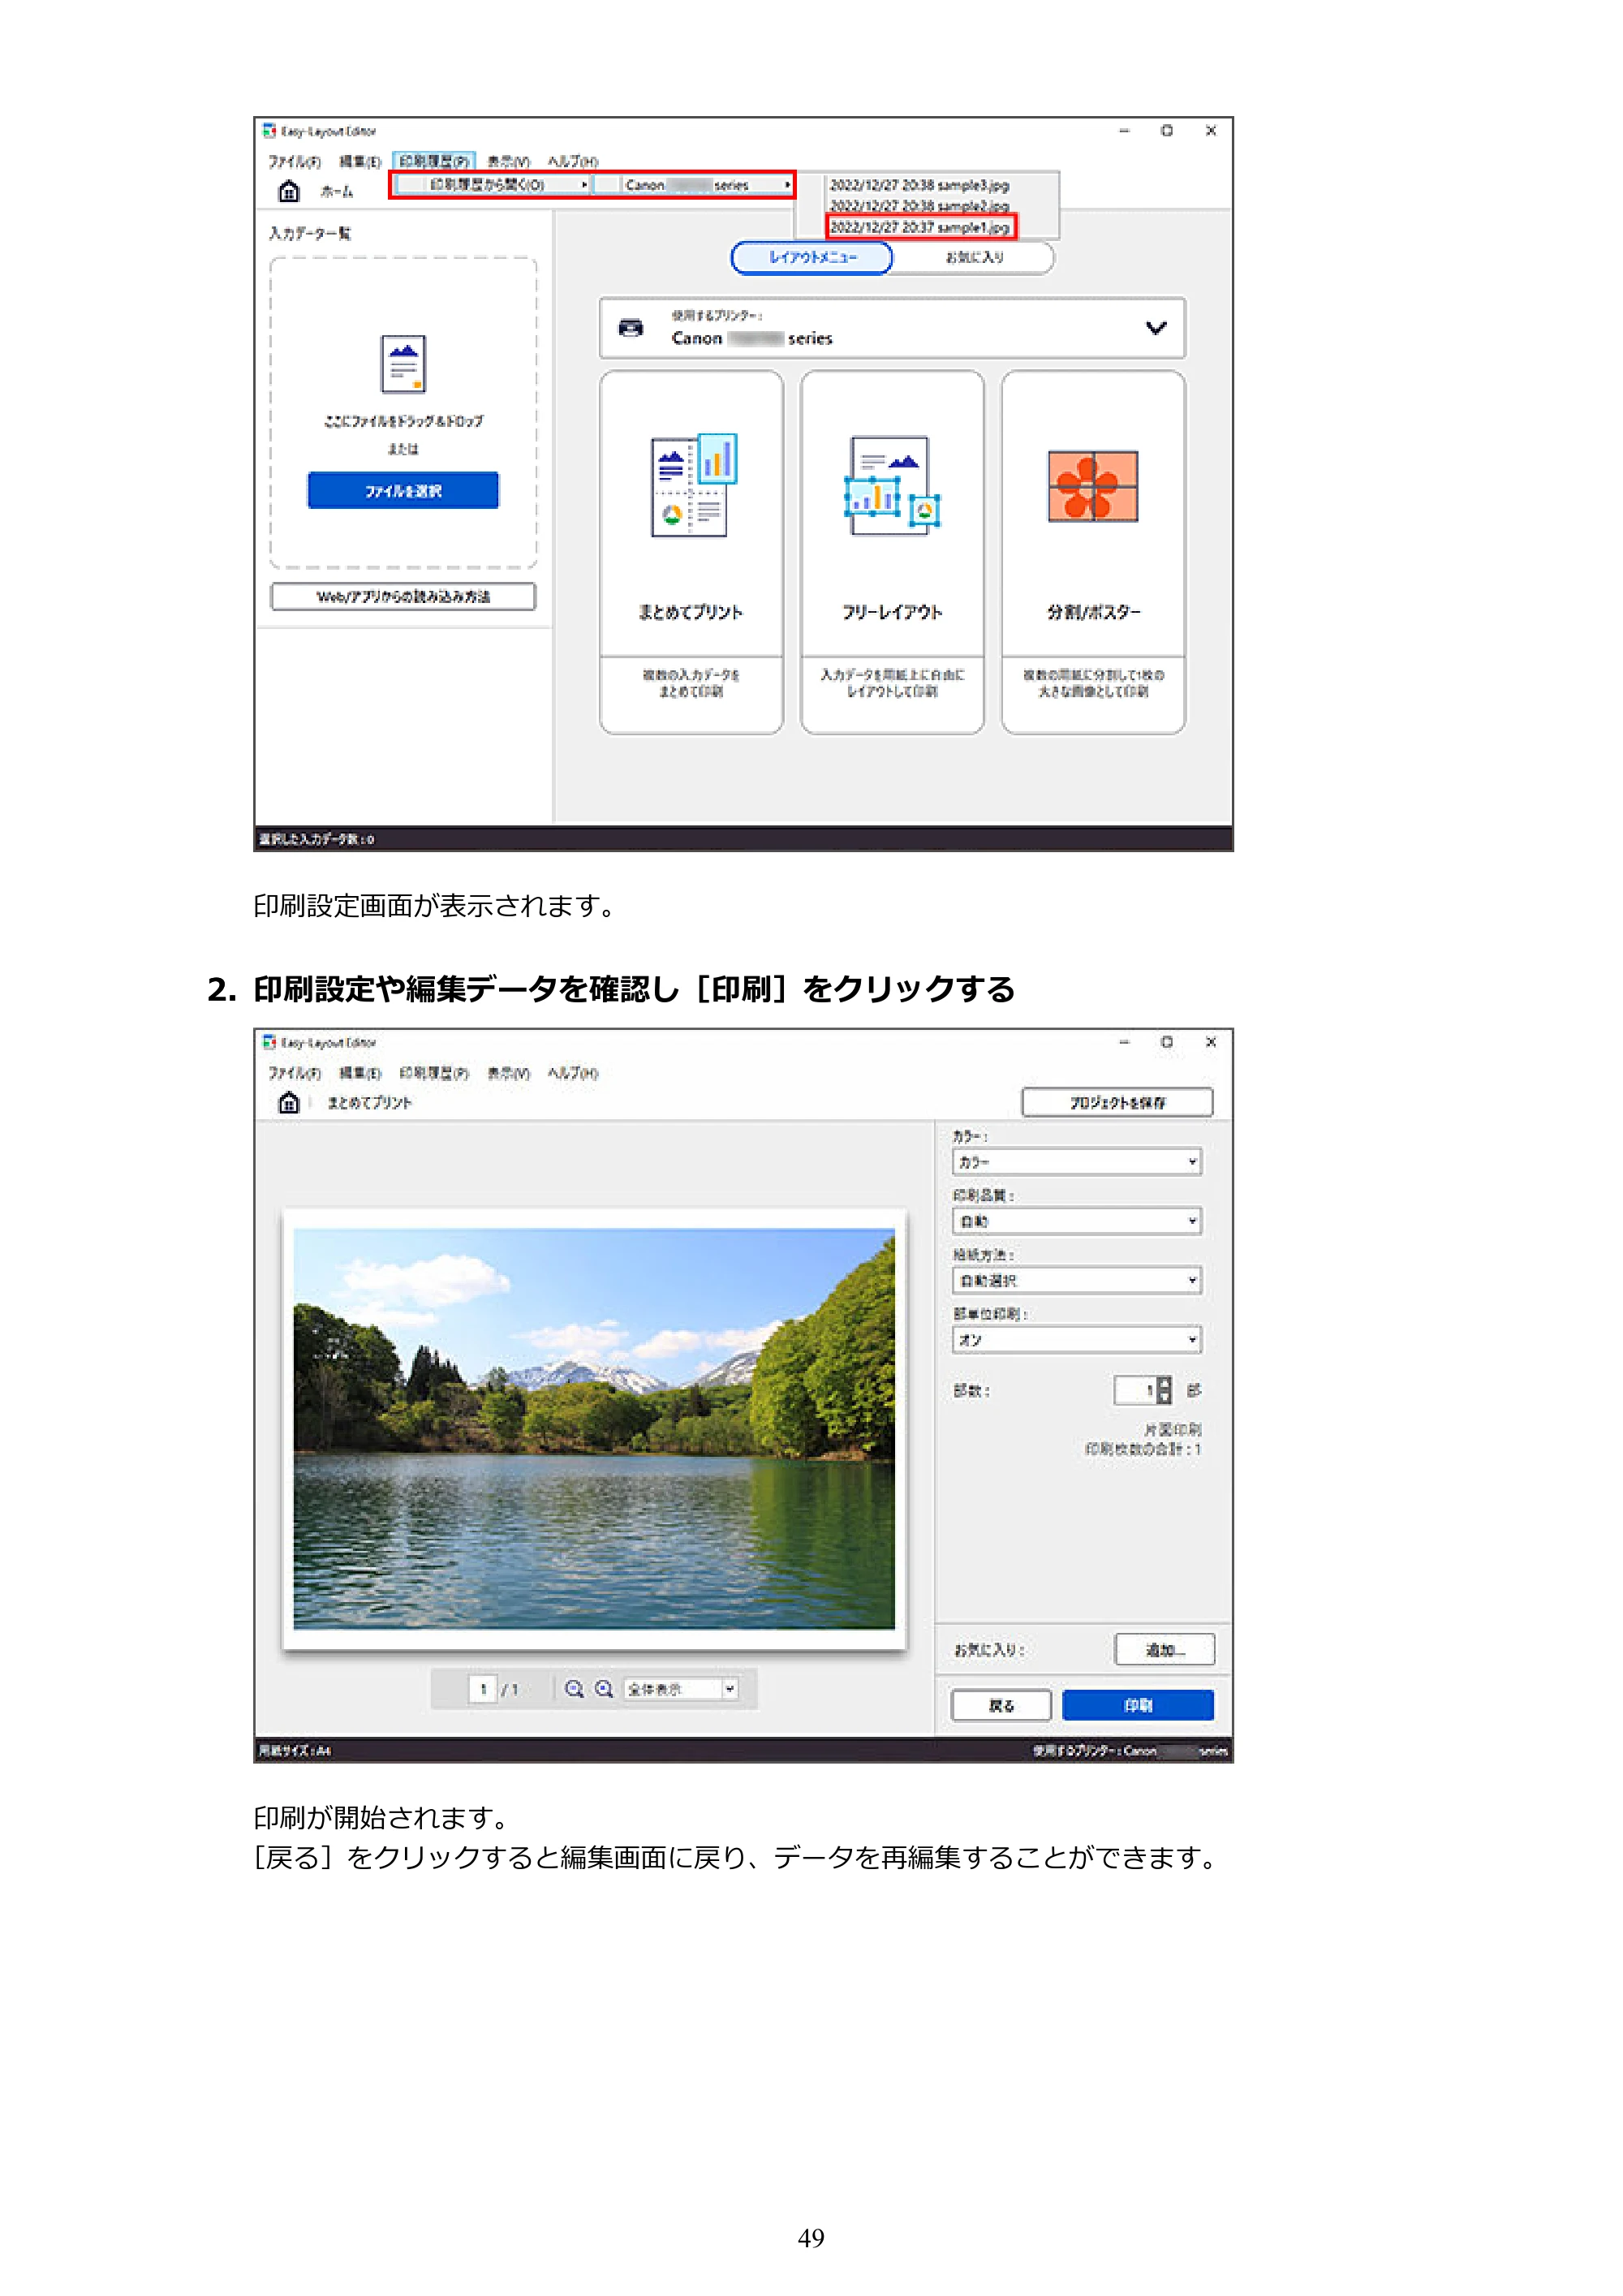This screenshot has height=2296, width=1623.
Task: Open ヘルプ(H) menu in print settings window
Action: tap(572, 1073)
